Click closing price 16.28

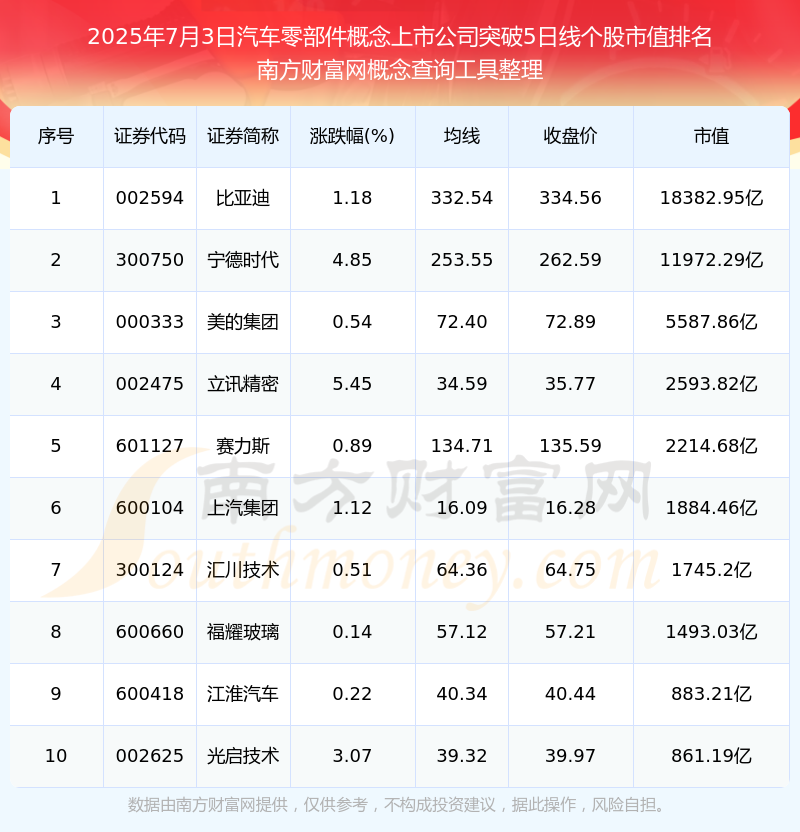[x=570, y=508]
